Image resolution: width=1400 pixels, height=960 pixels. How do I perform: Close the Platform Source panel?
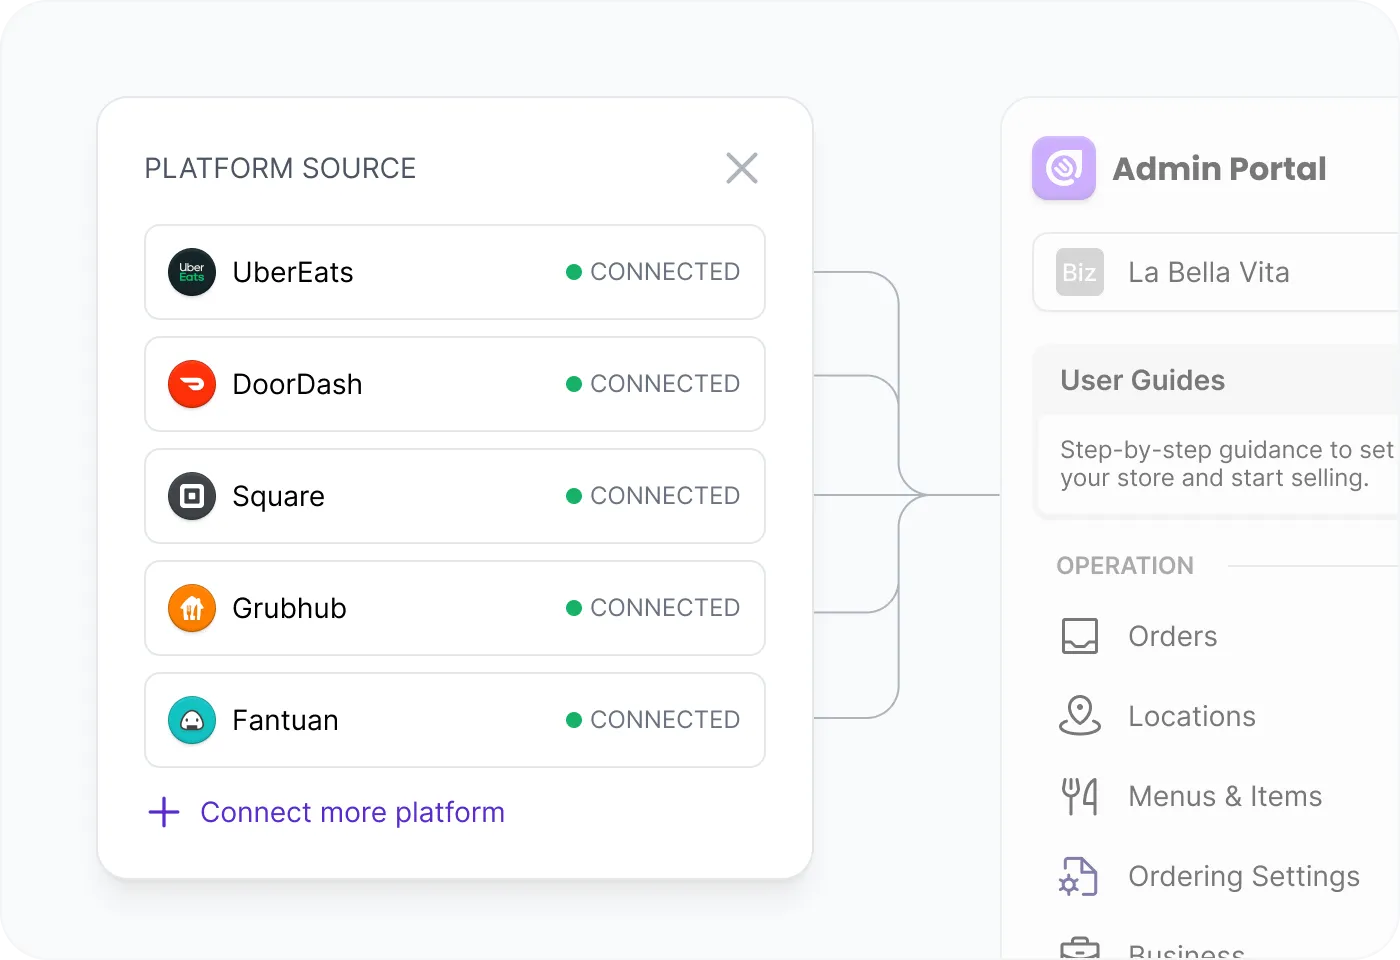coord(742,168)
